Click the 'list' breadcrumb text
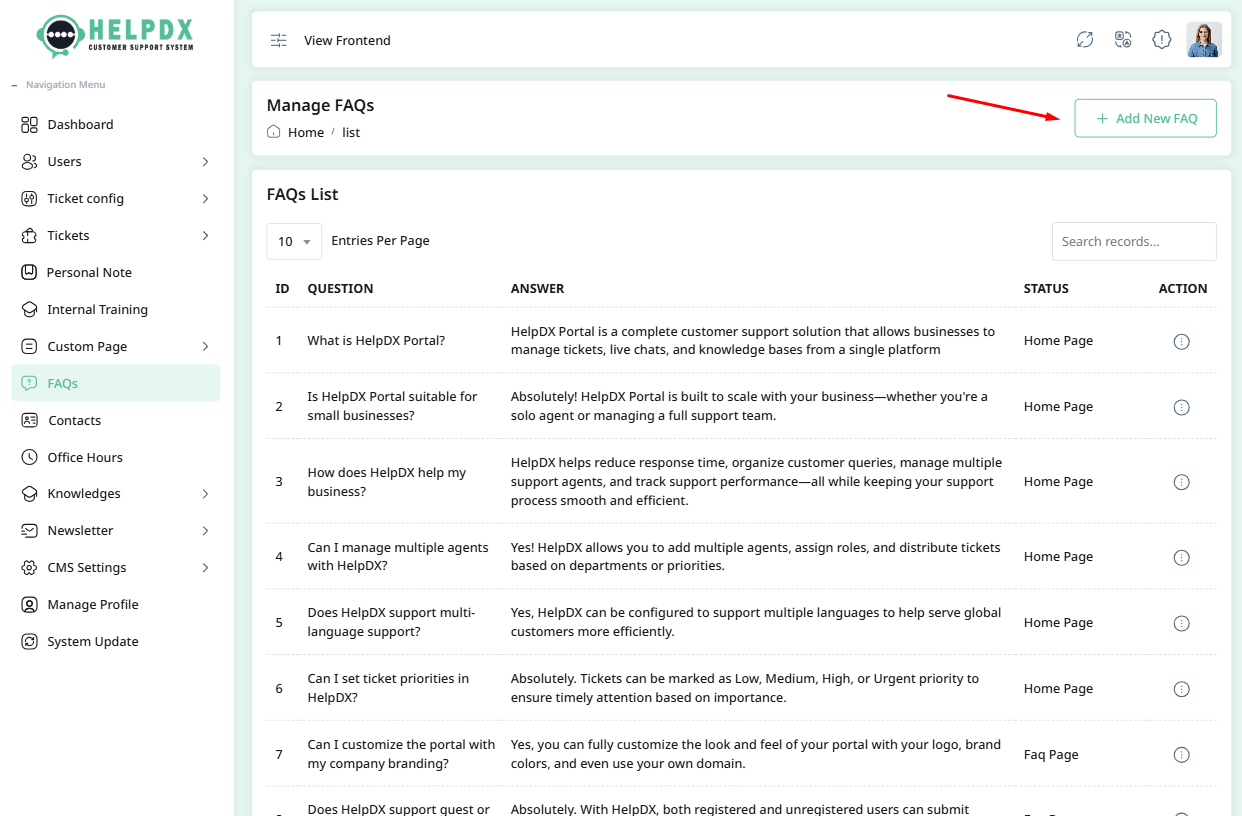 tap(351, 132)
